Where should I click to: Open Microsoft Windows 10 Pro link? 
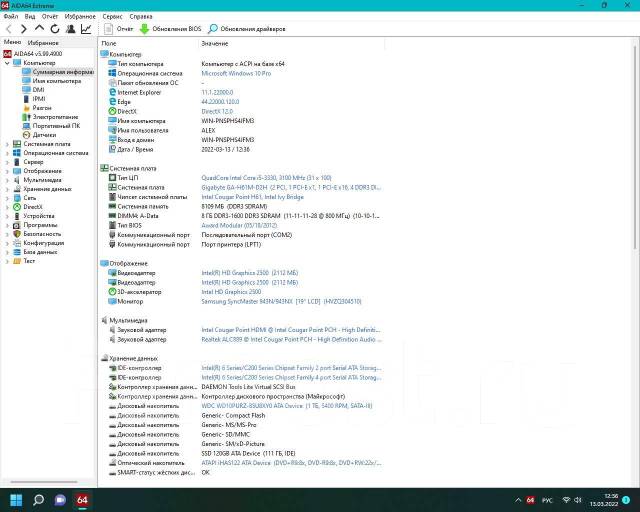point(236,73)
